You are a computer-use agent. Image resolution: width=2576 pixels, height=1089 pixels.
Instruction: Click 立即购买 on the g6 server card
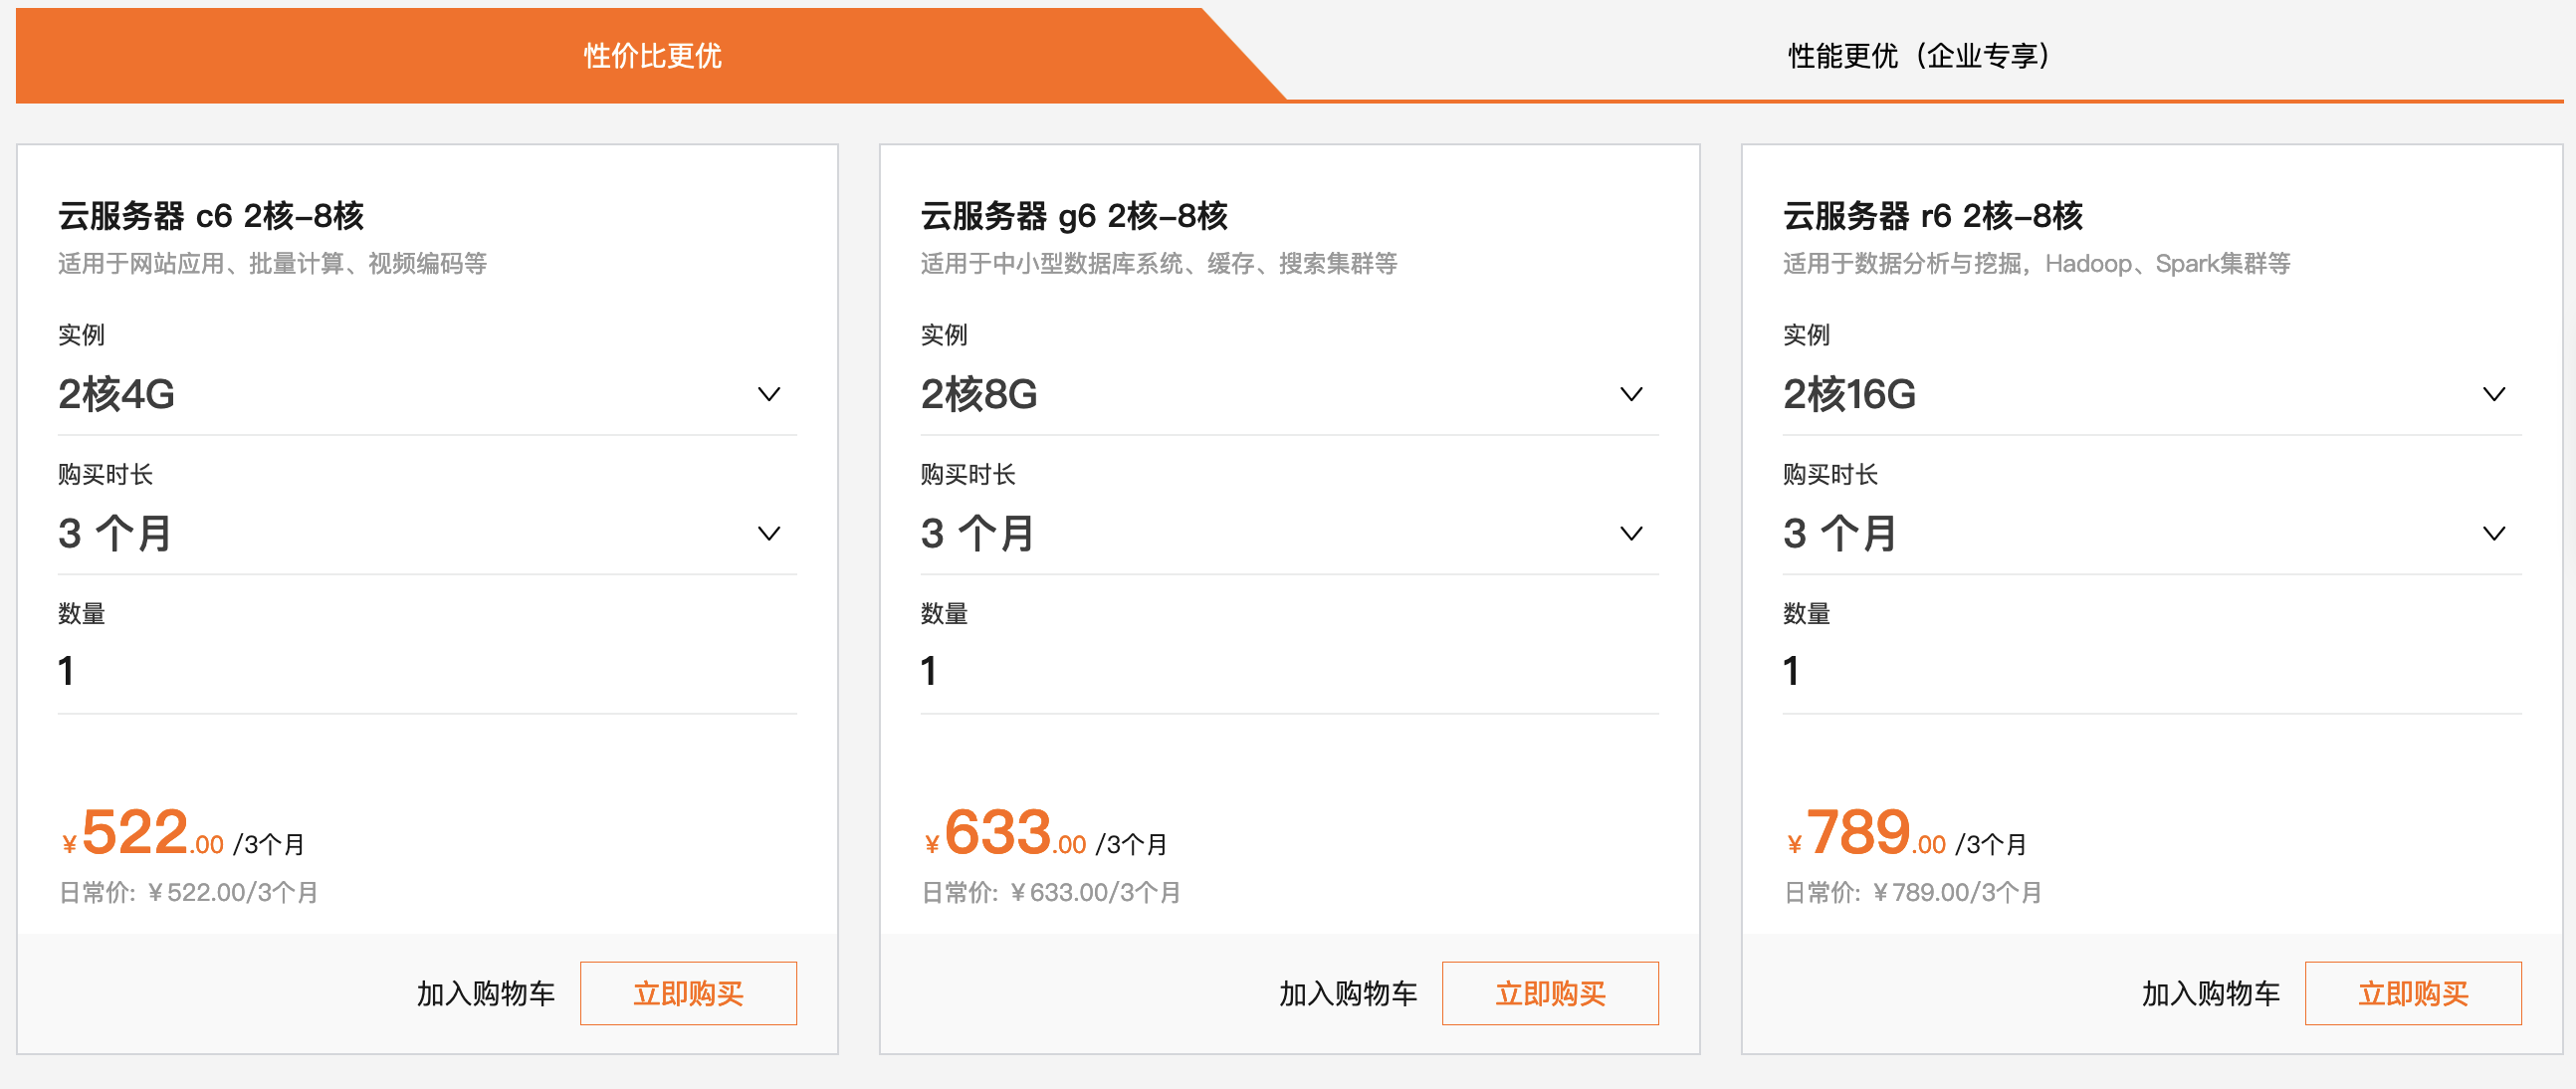[1550, 993]
